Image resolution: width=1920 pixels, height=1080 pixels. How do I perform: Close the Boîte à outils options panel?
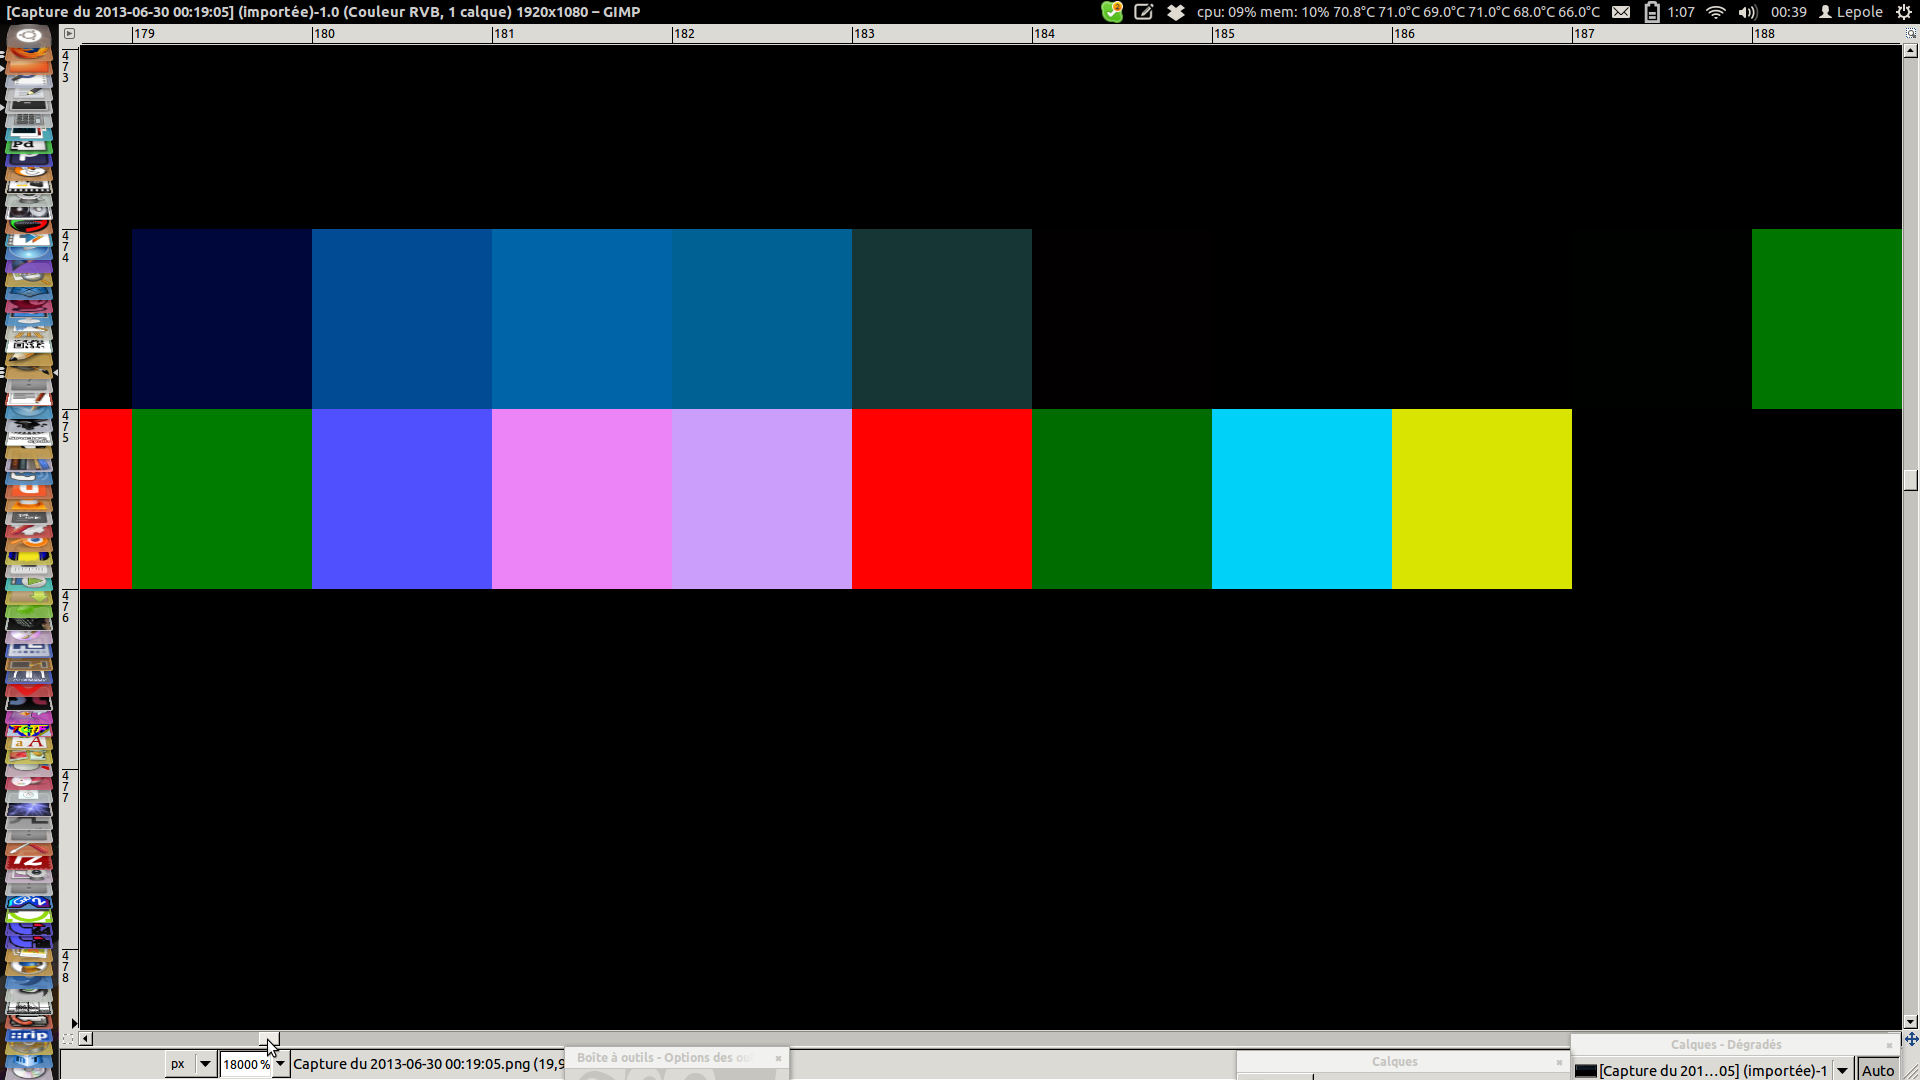pyautogui.click(x=778, y=1058)
